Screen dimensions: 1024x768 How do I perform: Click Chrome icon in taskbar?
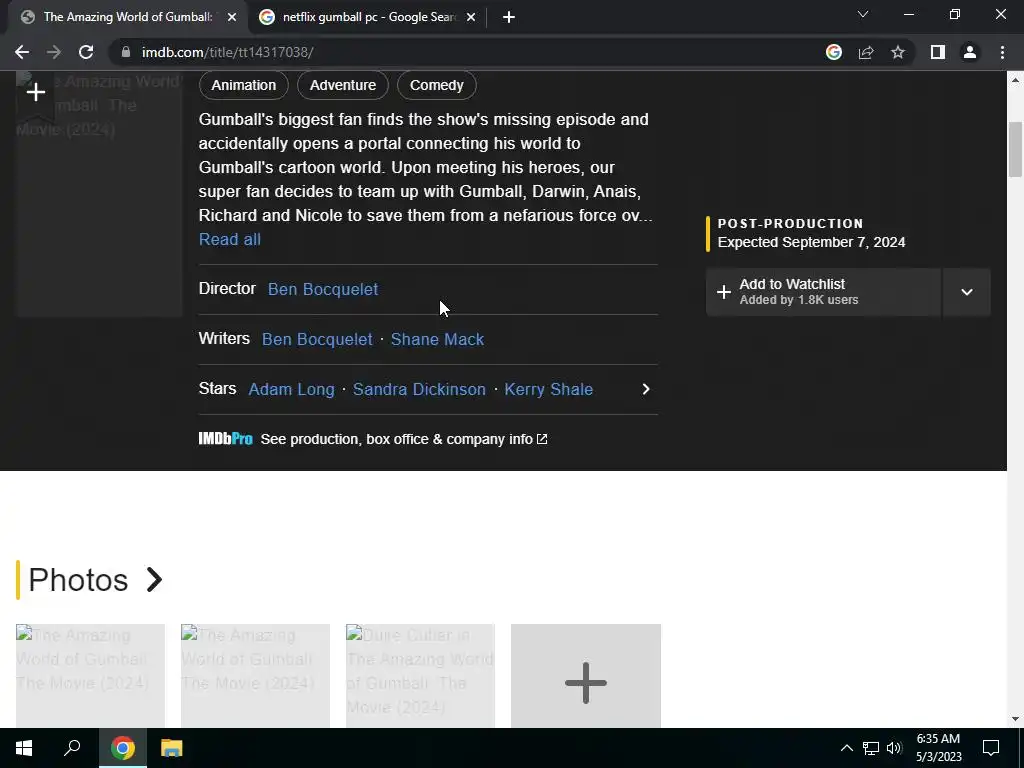(123, 748)
